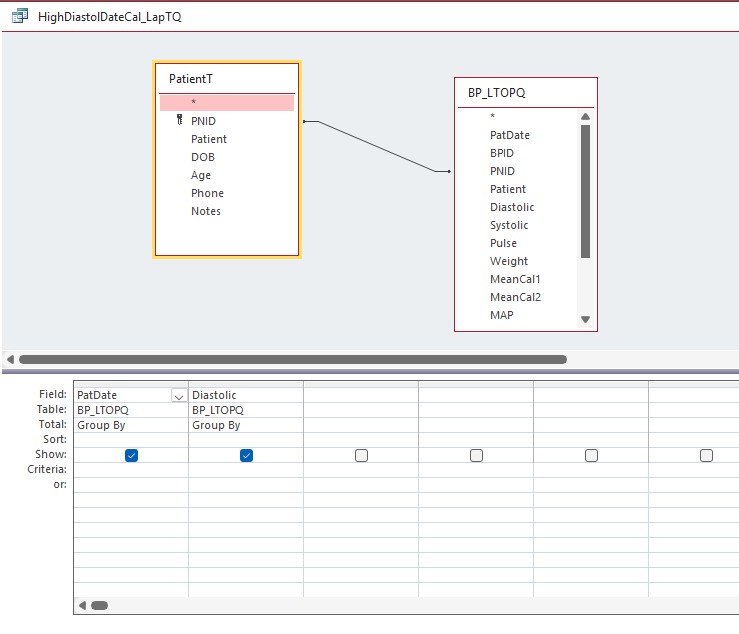Click the Sort cell for PatDate column

point(131,440)
